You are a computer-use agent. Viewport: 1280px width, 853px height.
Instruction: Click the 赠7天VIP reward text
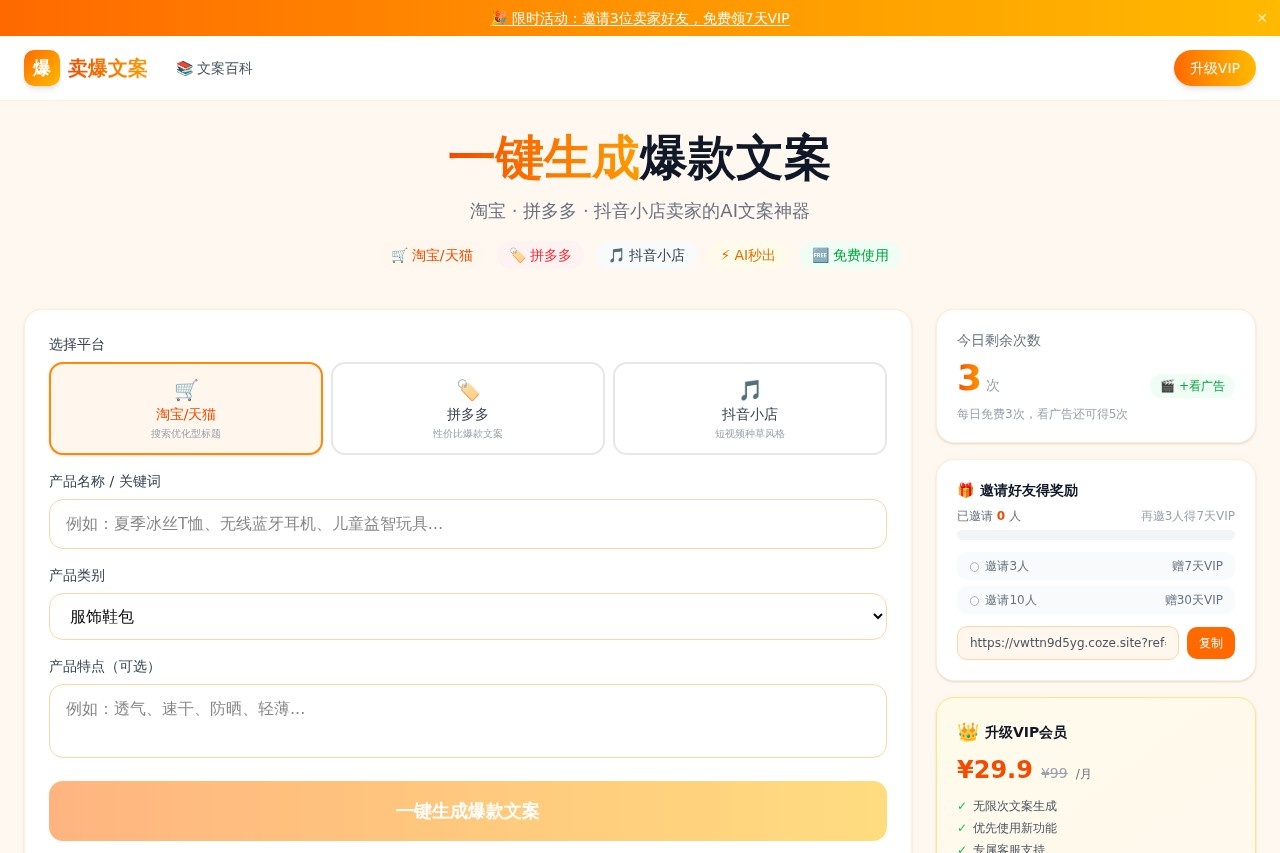[1197, 566]
